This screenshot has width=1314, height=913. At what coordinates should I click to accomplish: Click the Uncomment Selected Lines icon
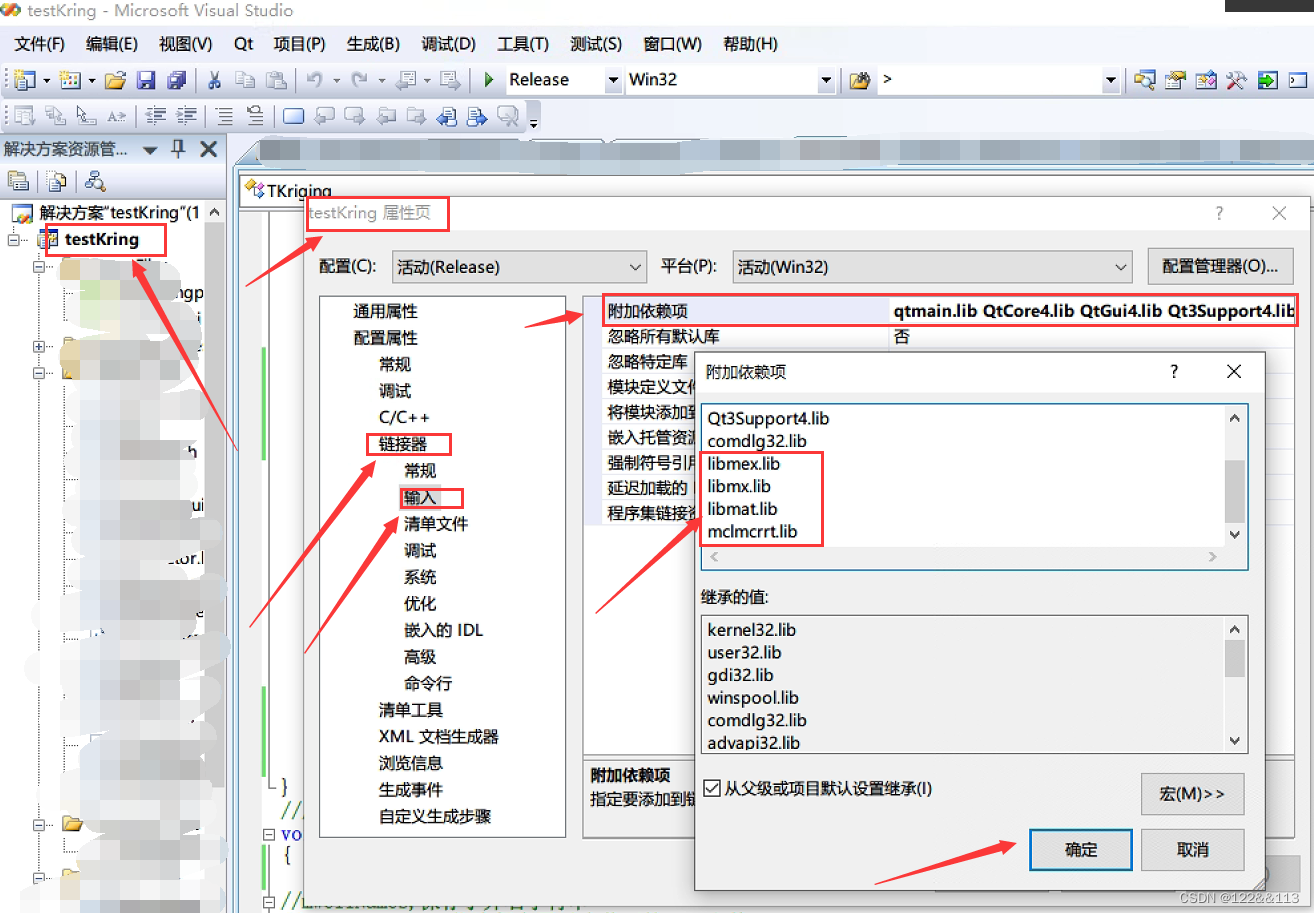pyautogui.click(x=255, y=116)
